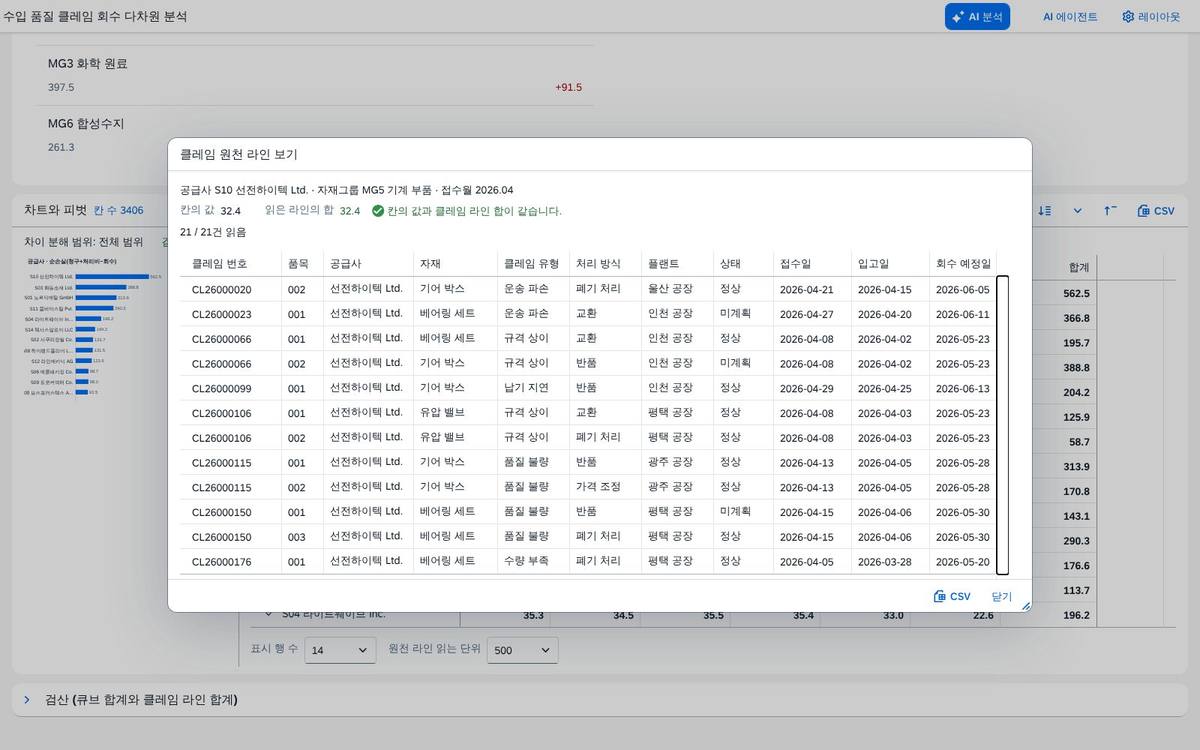Select claim number CL26000020
Screen dimensions: 1200x750
(222, 290)
